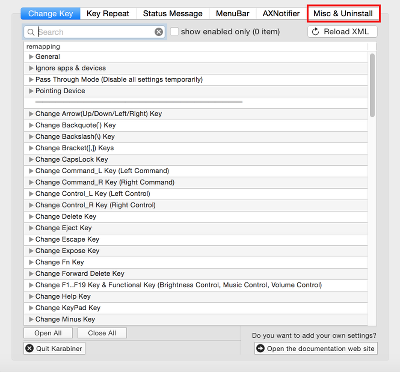Select the Change Minus Key row

coord(196,319)
